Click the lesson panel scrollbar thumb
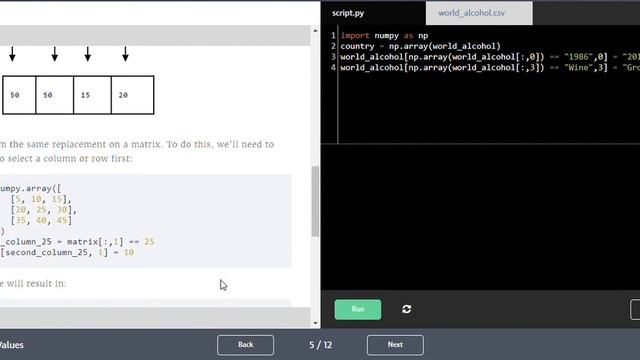This screenshot has width=640, height=360. pos(315,201)
